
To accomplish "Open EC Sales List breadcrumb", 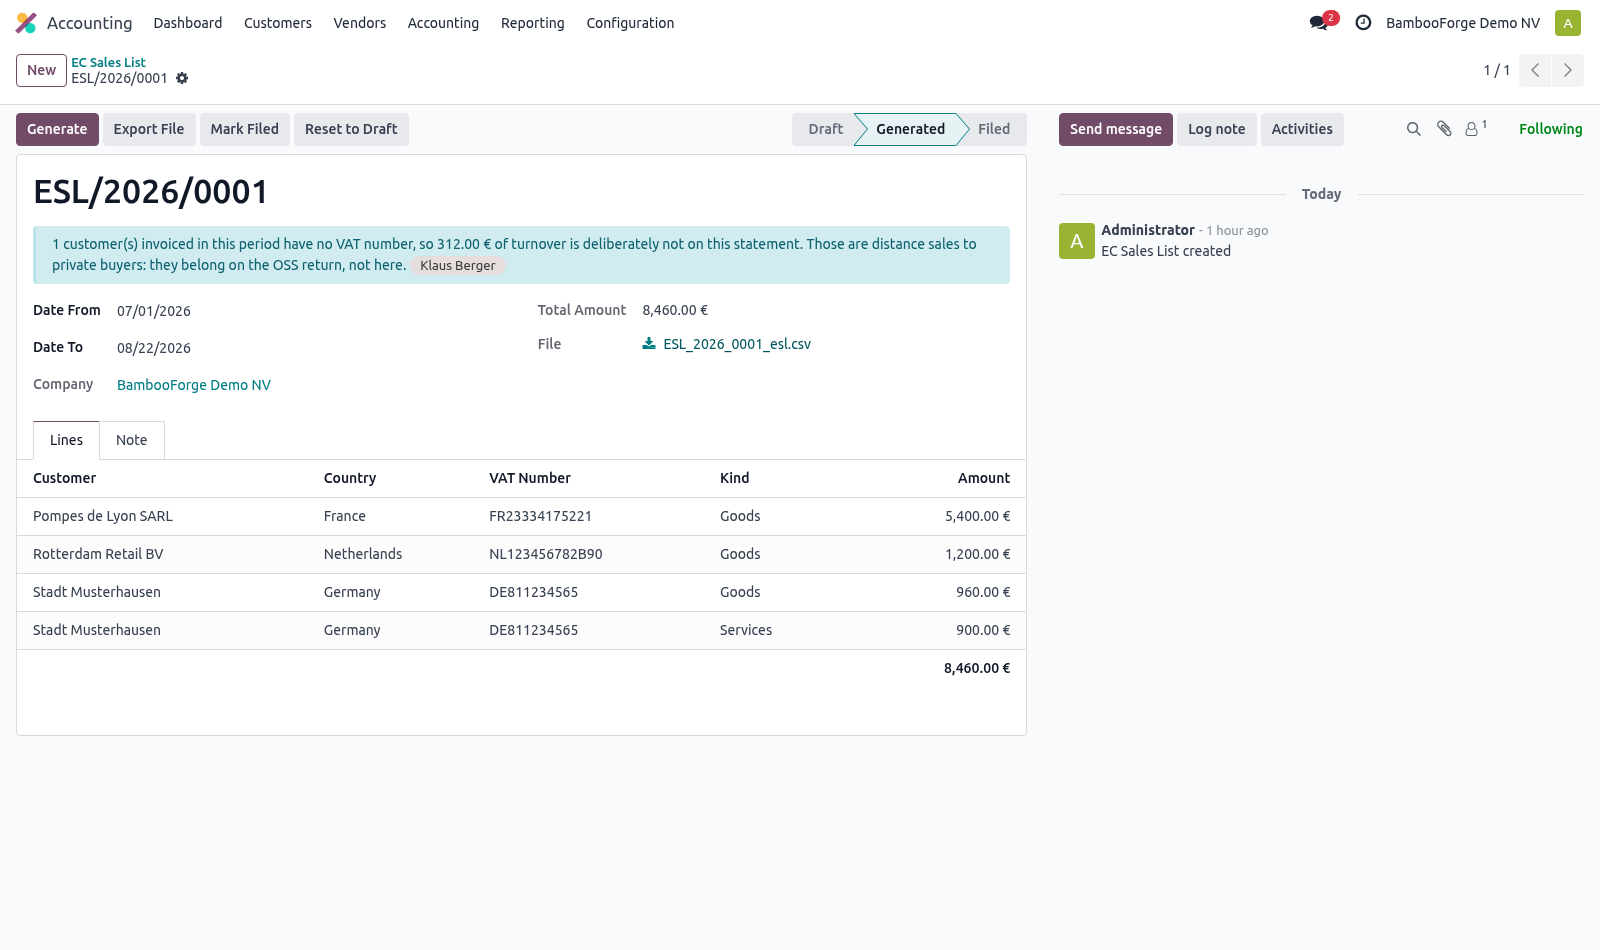I will (108, 62).
